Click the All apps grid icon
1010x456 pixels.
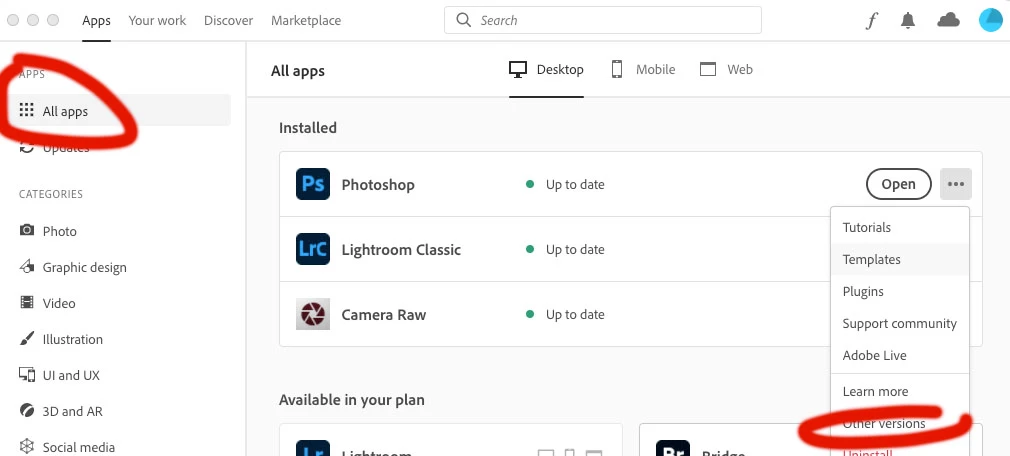pyautogui.click(x=26, y=110)
